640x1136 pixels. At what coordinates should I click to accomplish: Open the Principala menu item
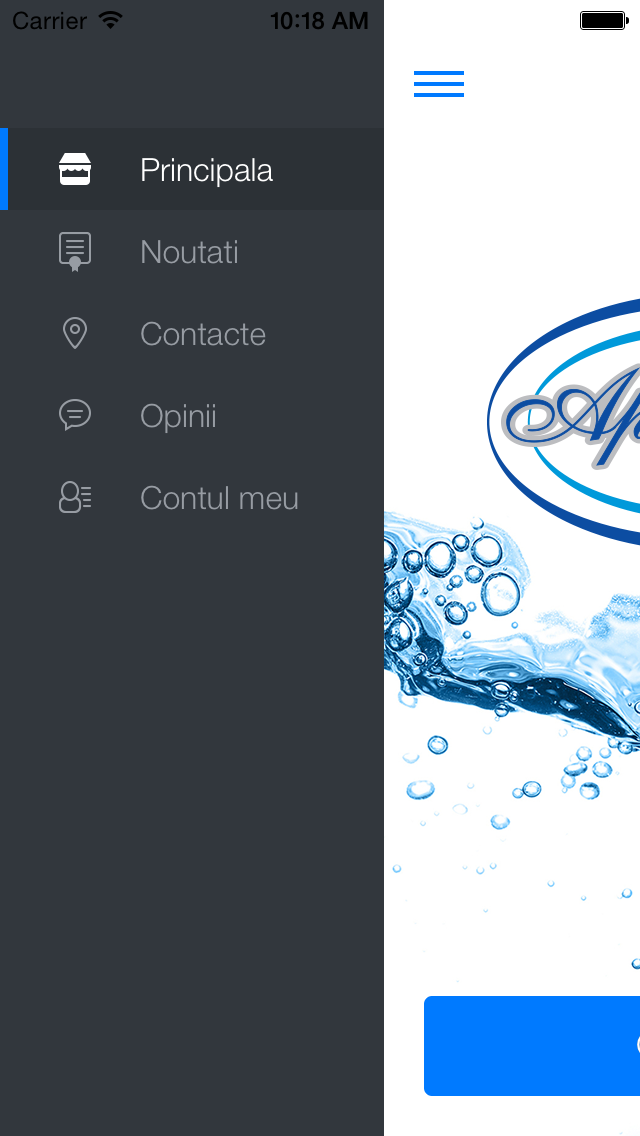pyautogui.click(x=191, y=170)
